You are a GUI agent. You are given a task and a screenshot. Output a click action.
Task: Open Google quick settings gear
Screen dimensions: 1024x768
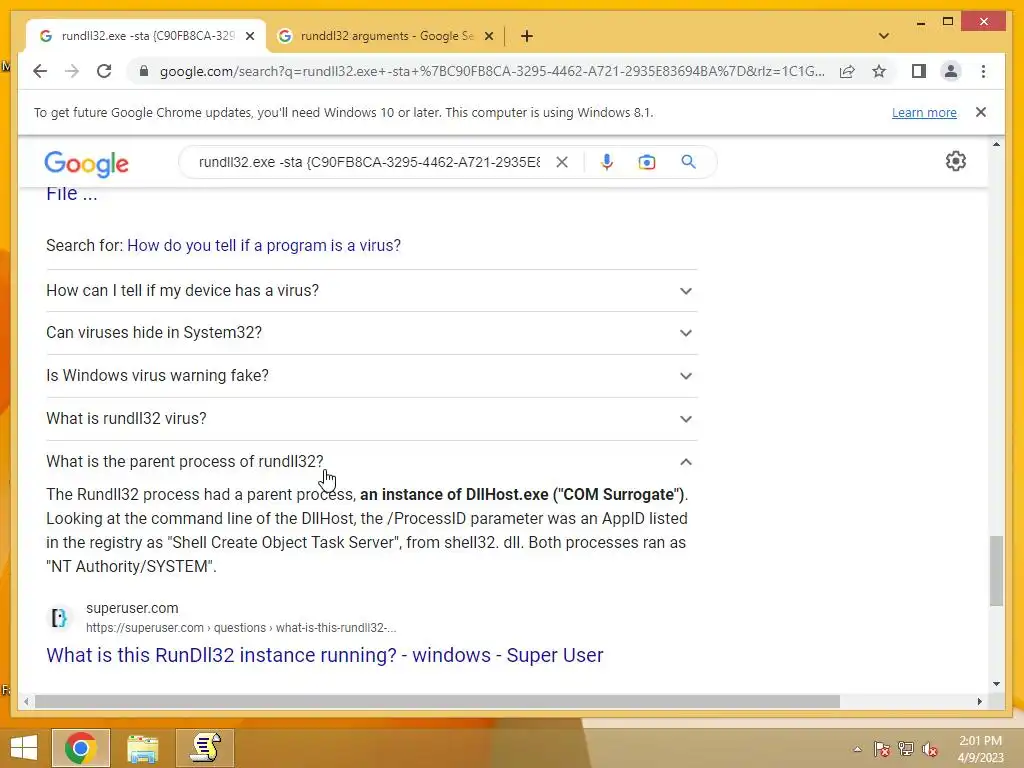(955, 161)
